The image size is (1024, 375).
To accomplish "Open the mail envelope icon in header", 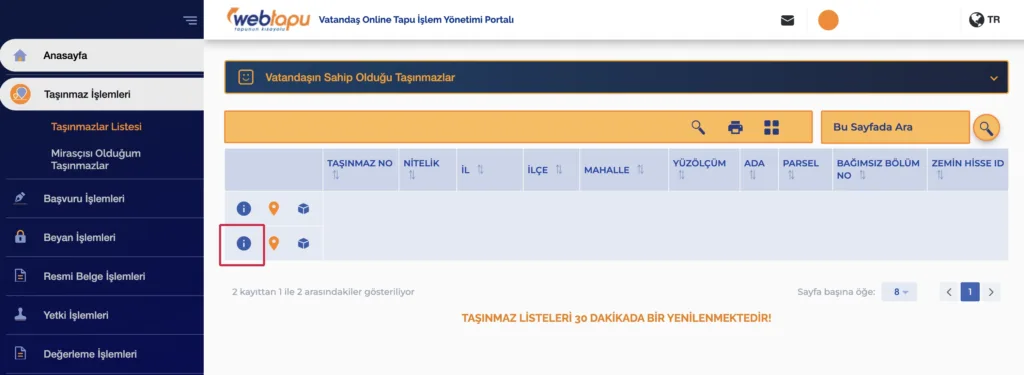I will (788, 20).
